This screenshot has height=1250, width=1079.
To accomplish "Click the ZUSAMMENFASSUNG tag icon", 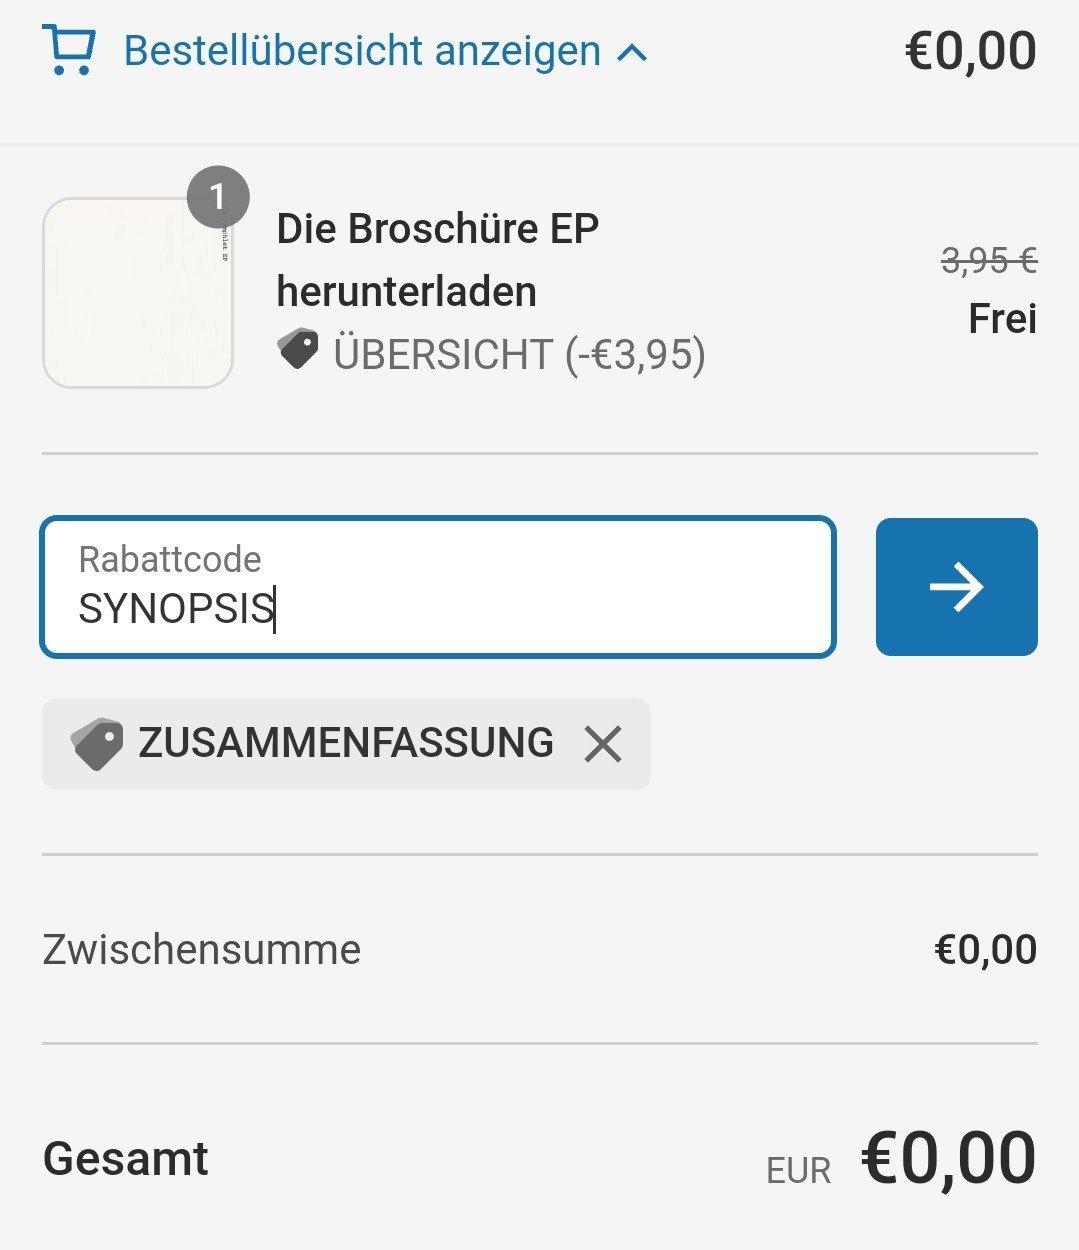I will pos(97,744).
